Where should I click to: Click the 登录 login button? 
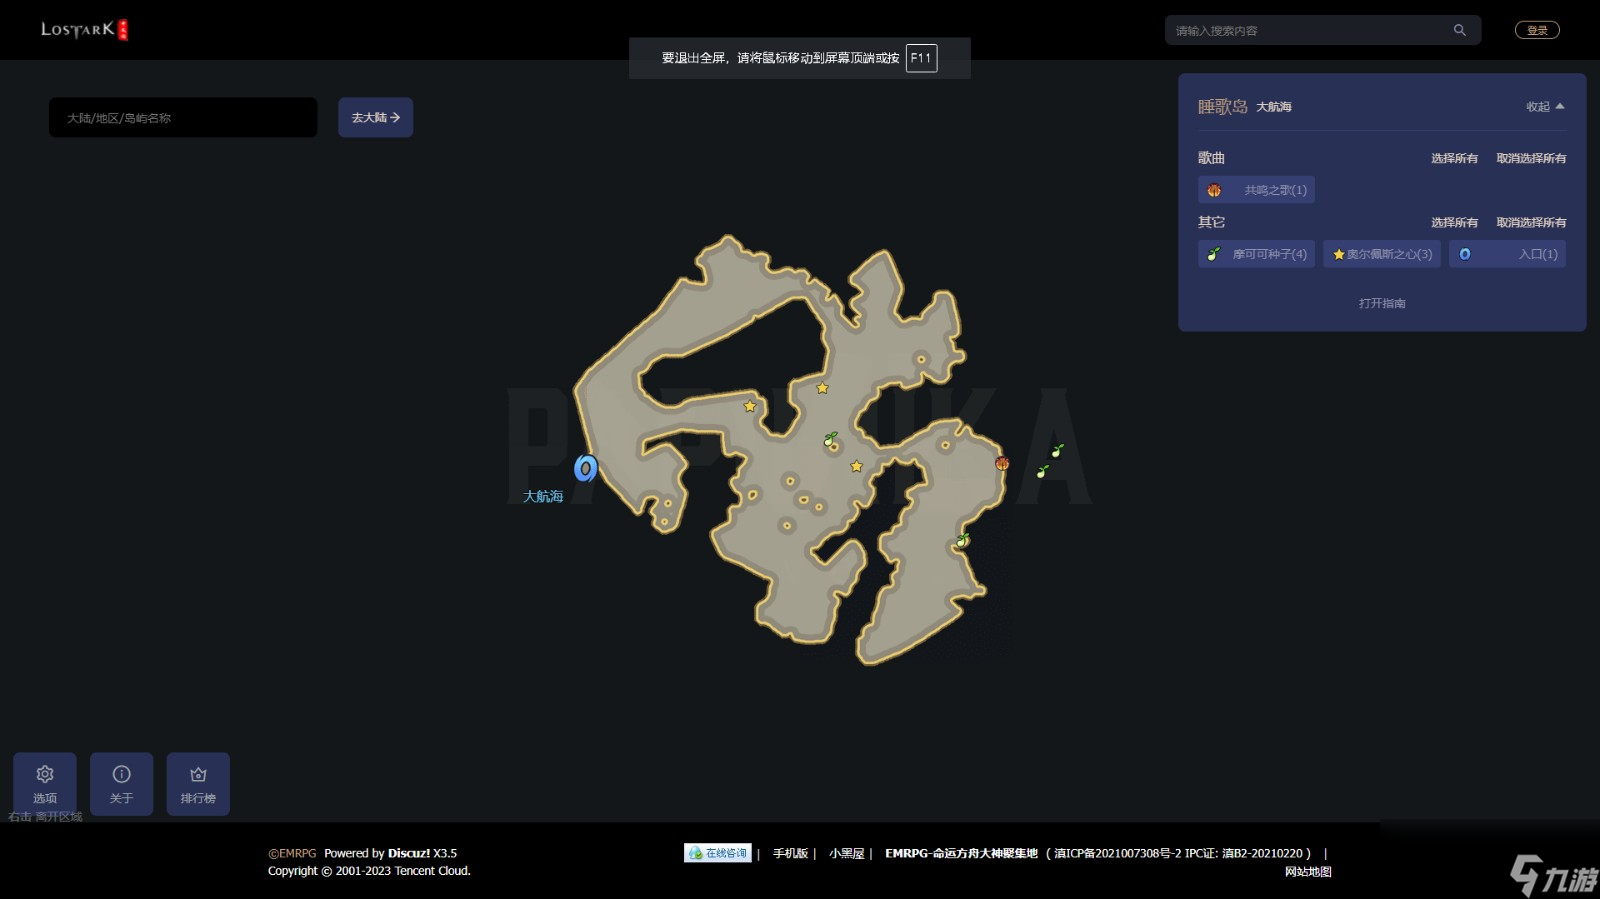coord(1537,30)
